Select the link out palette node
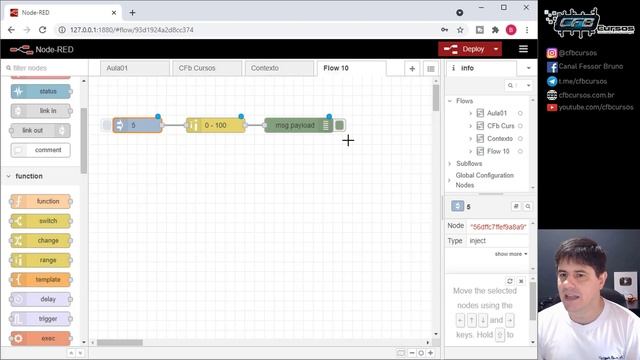640x360 pixels. (x=40, y=130)
